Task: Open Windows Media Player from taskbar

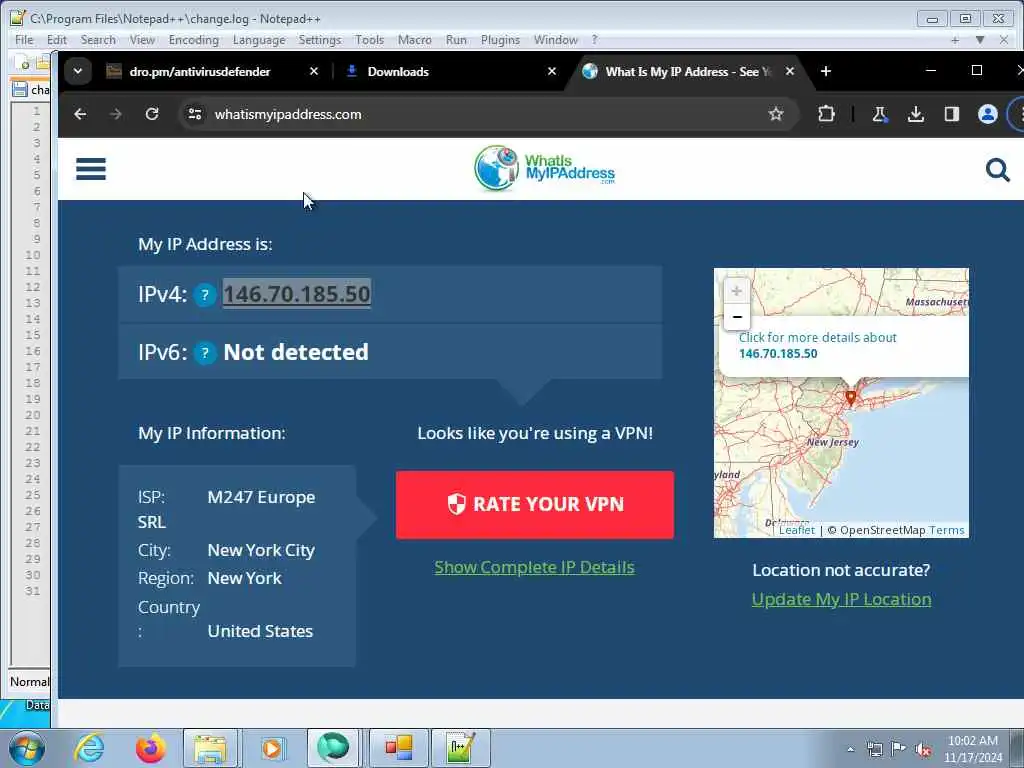Action: coord(272,748)
